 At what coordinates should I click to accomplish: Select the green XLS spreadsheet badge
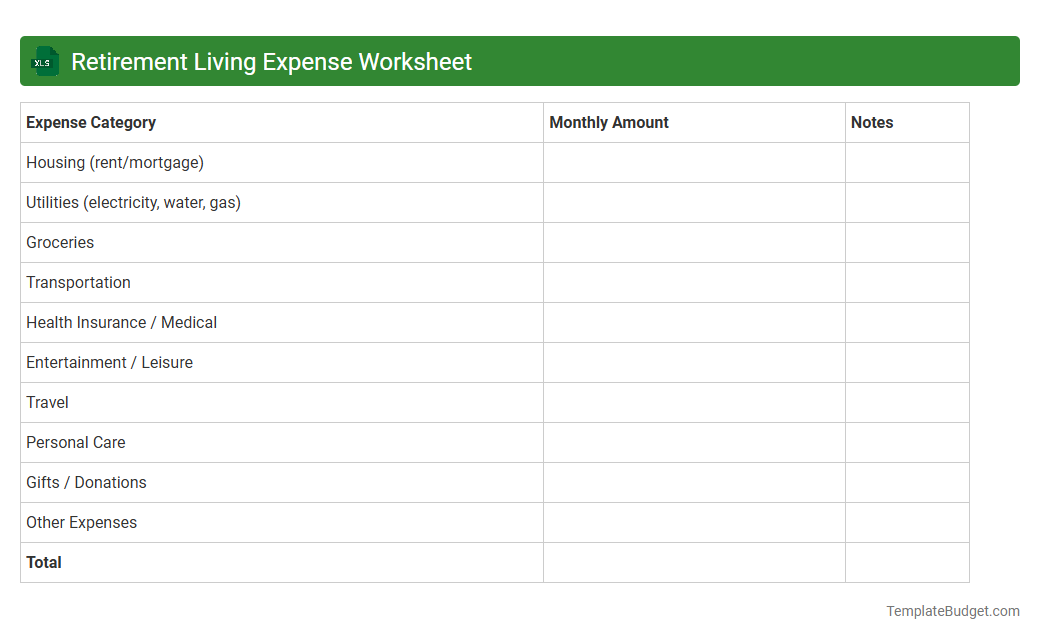point(44,61)
